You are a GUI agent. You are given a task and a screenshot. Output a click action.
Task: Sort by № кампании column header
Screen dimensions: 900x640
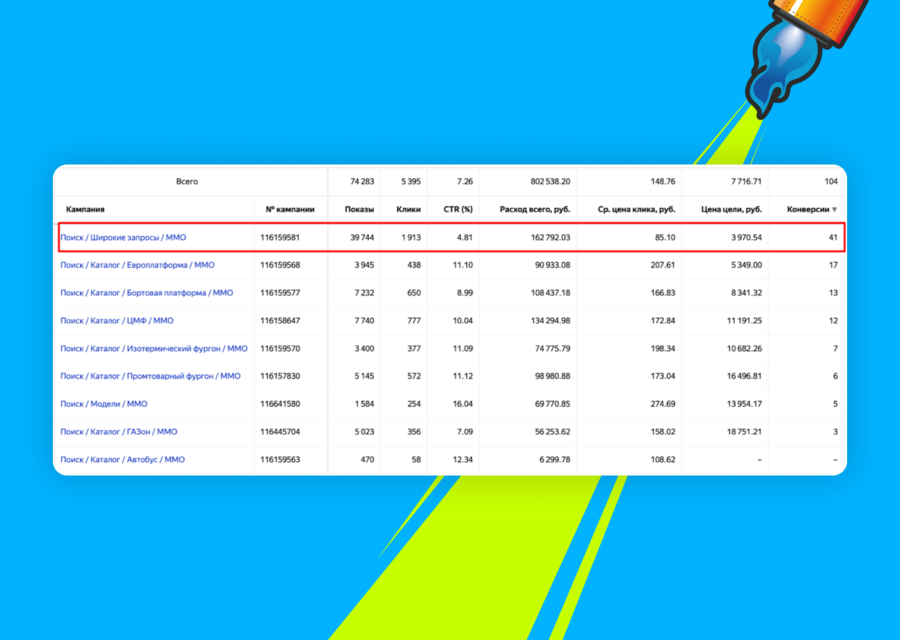[x=290, y=210]
